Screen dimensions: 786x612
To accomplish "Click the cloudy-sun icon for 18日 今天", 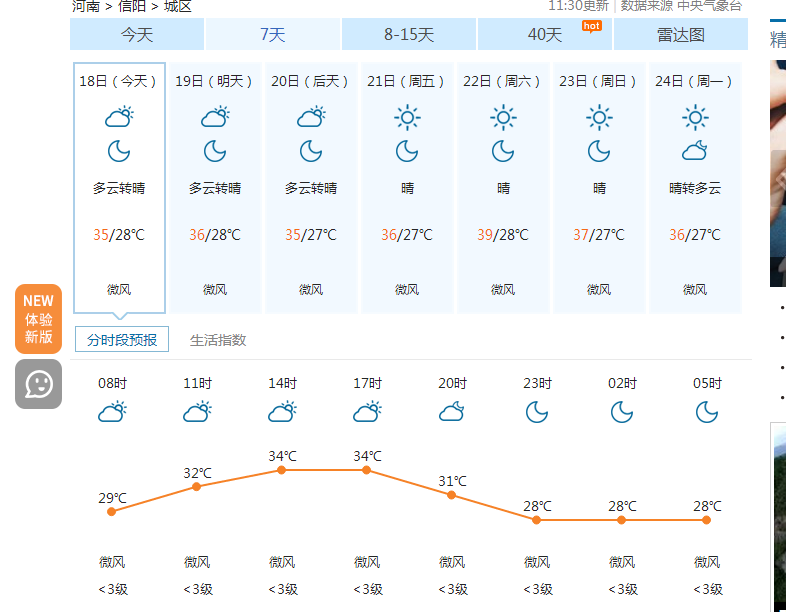I will point(119,117).
